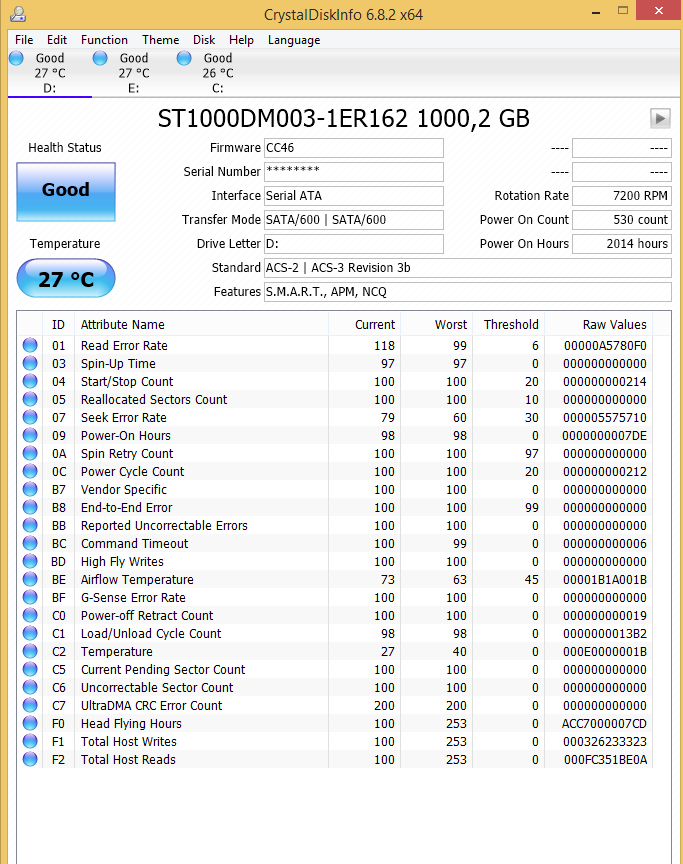Image resolution: width=683 pixels, height=864 pixels.
Task: Click status dot for Vendor Specific
Action: (x=30, y=489)
